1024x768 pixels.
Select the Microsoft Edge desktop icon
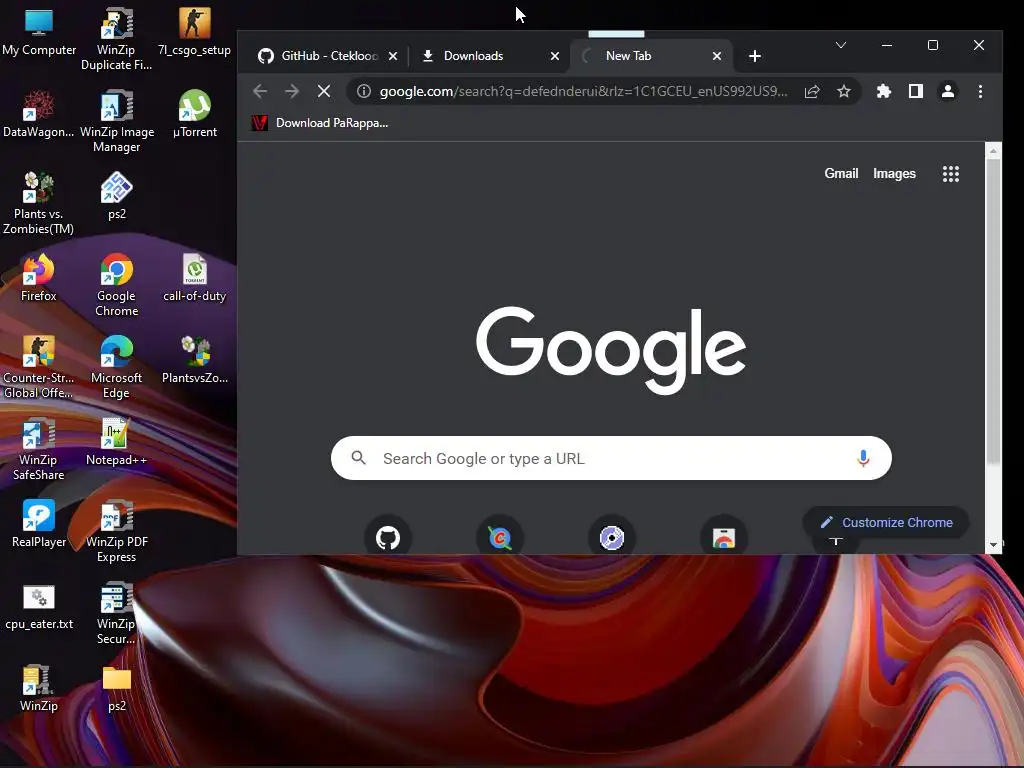click(x=116, y=368)
